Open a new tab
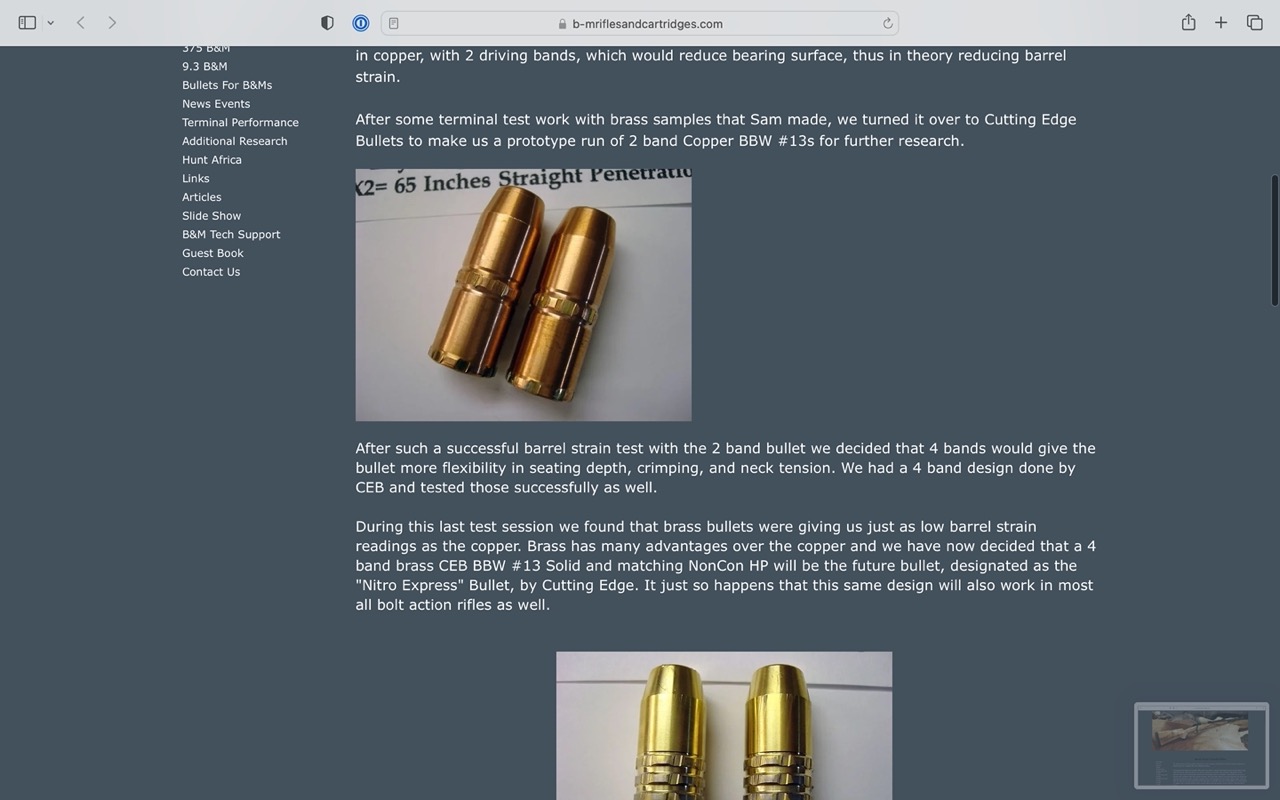 [1221, 23]
